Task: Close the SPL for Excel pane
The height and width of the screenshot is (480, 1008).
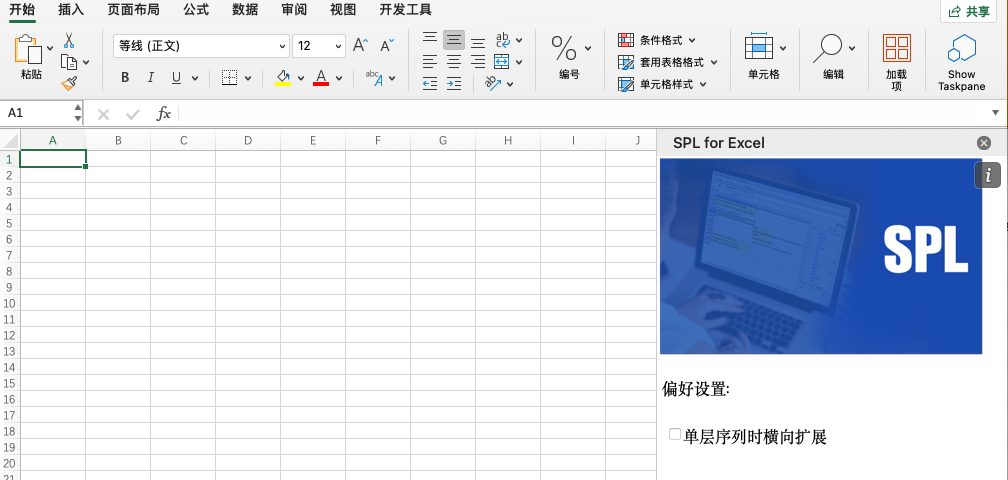Action: (984, 143)
